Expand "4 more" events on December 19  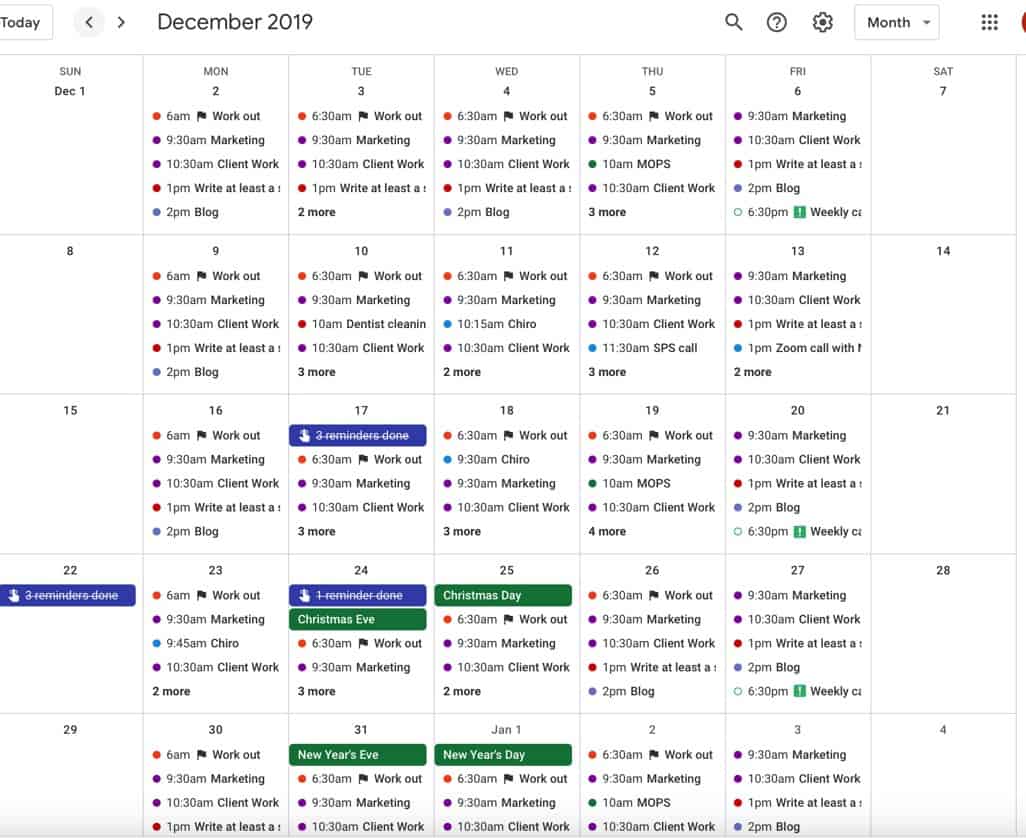[607, 532]
